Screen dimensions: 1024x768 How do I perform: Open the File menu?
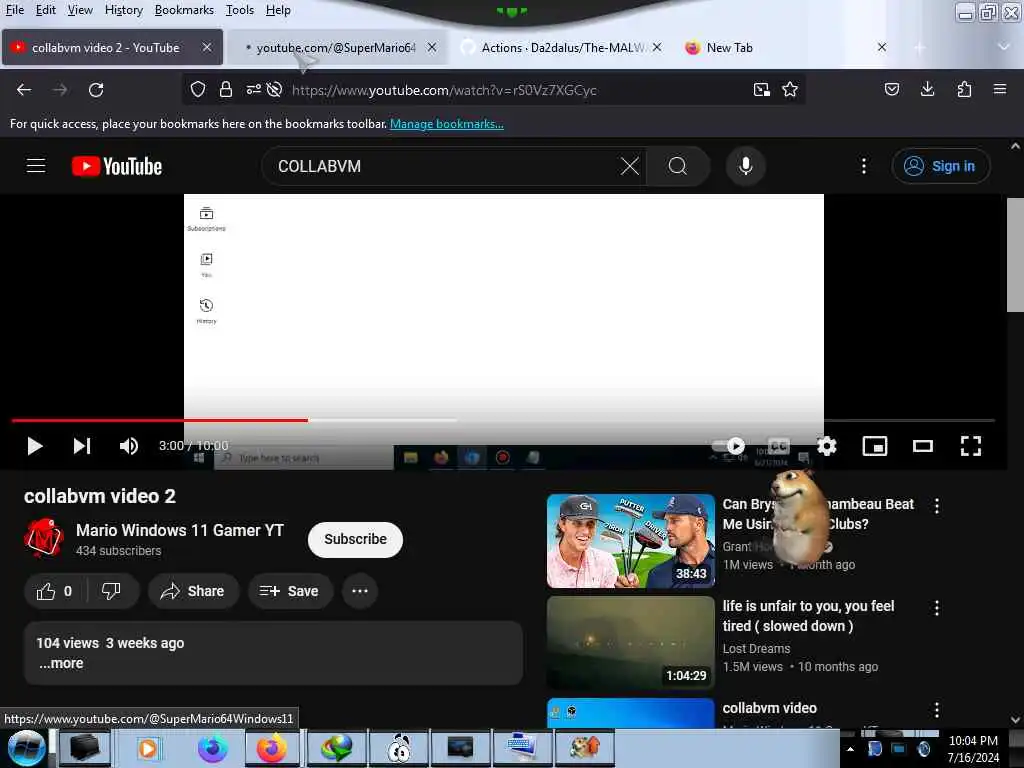click(15, 10)
